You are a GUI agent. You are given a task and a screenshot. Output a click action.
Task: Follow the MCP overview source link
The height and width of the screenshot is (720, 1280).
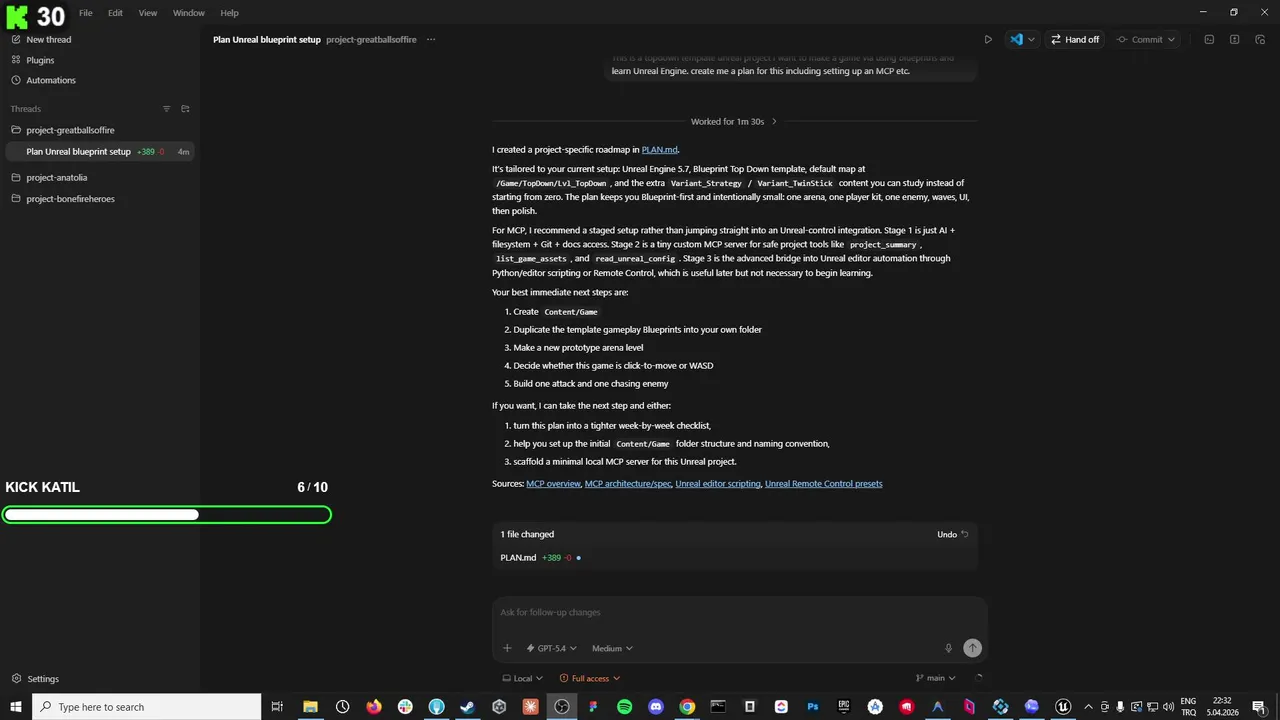(x=553, y=484)
